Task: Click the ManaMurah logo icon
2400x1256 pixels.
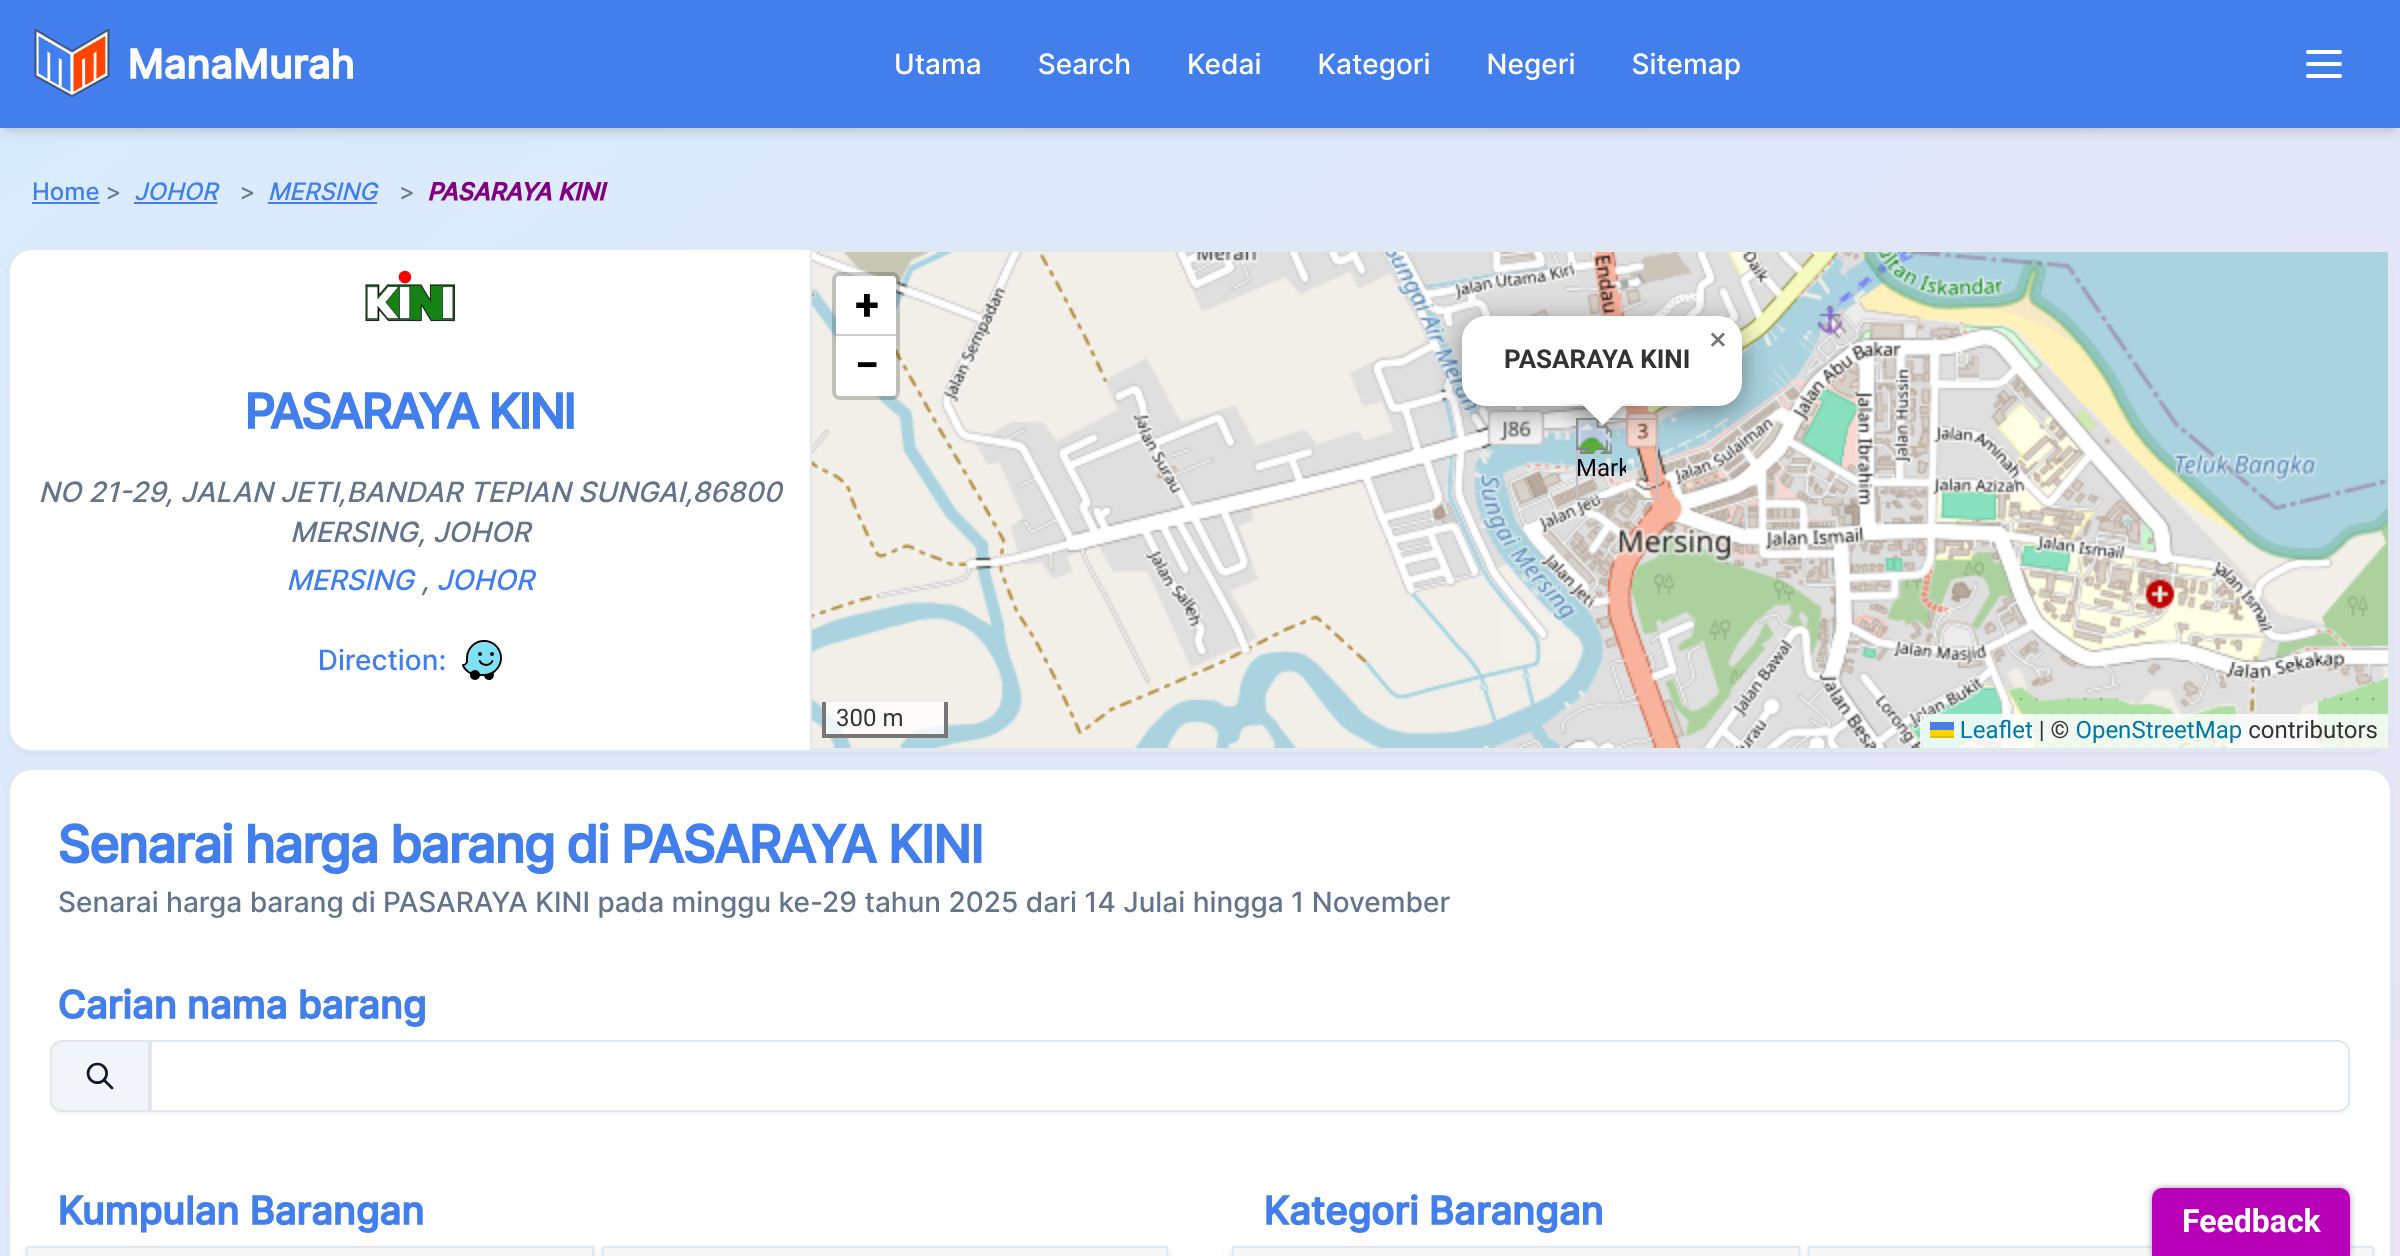Action: [70, 63]
